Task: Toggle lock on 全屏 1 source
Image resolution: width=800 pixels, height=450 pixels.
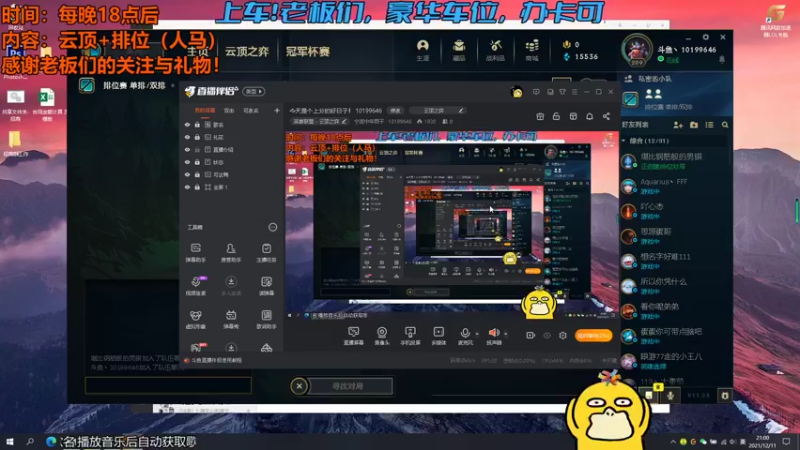Action: (197, 187)
